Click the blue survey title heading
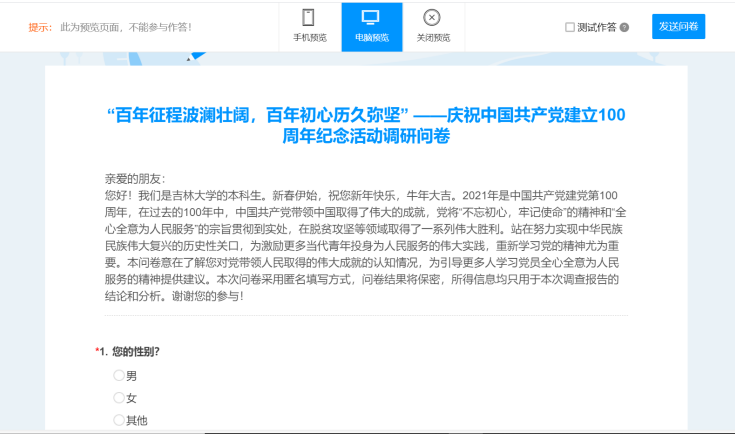 [x=366, y=124]
